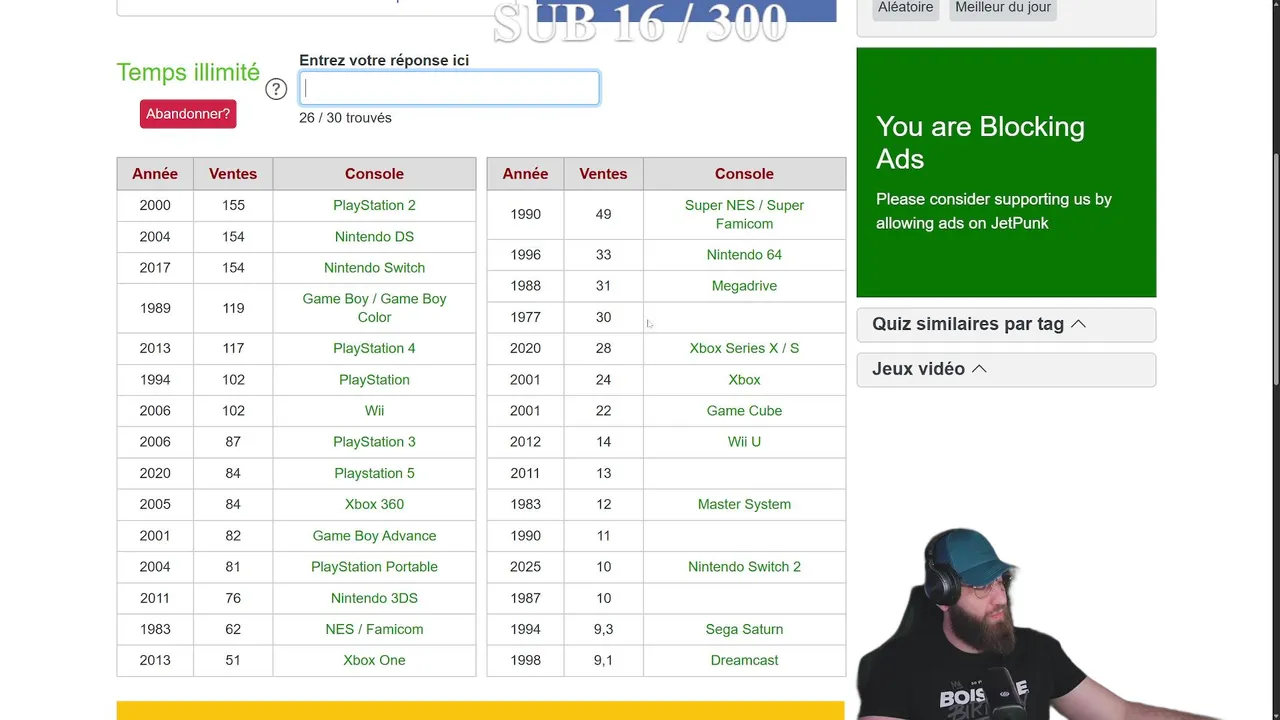Image resolution: width=1280 pixels, height=720 pixels.
Task: Click the right table Console header
Action: click(744, 174)
